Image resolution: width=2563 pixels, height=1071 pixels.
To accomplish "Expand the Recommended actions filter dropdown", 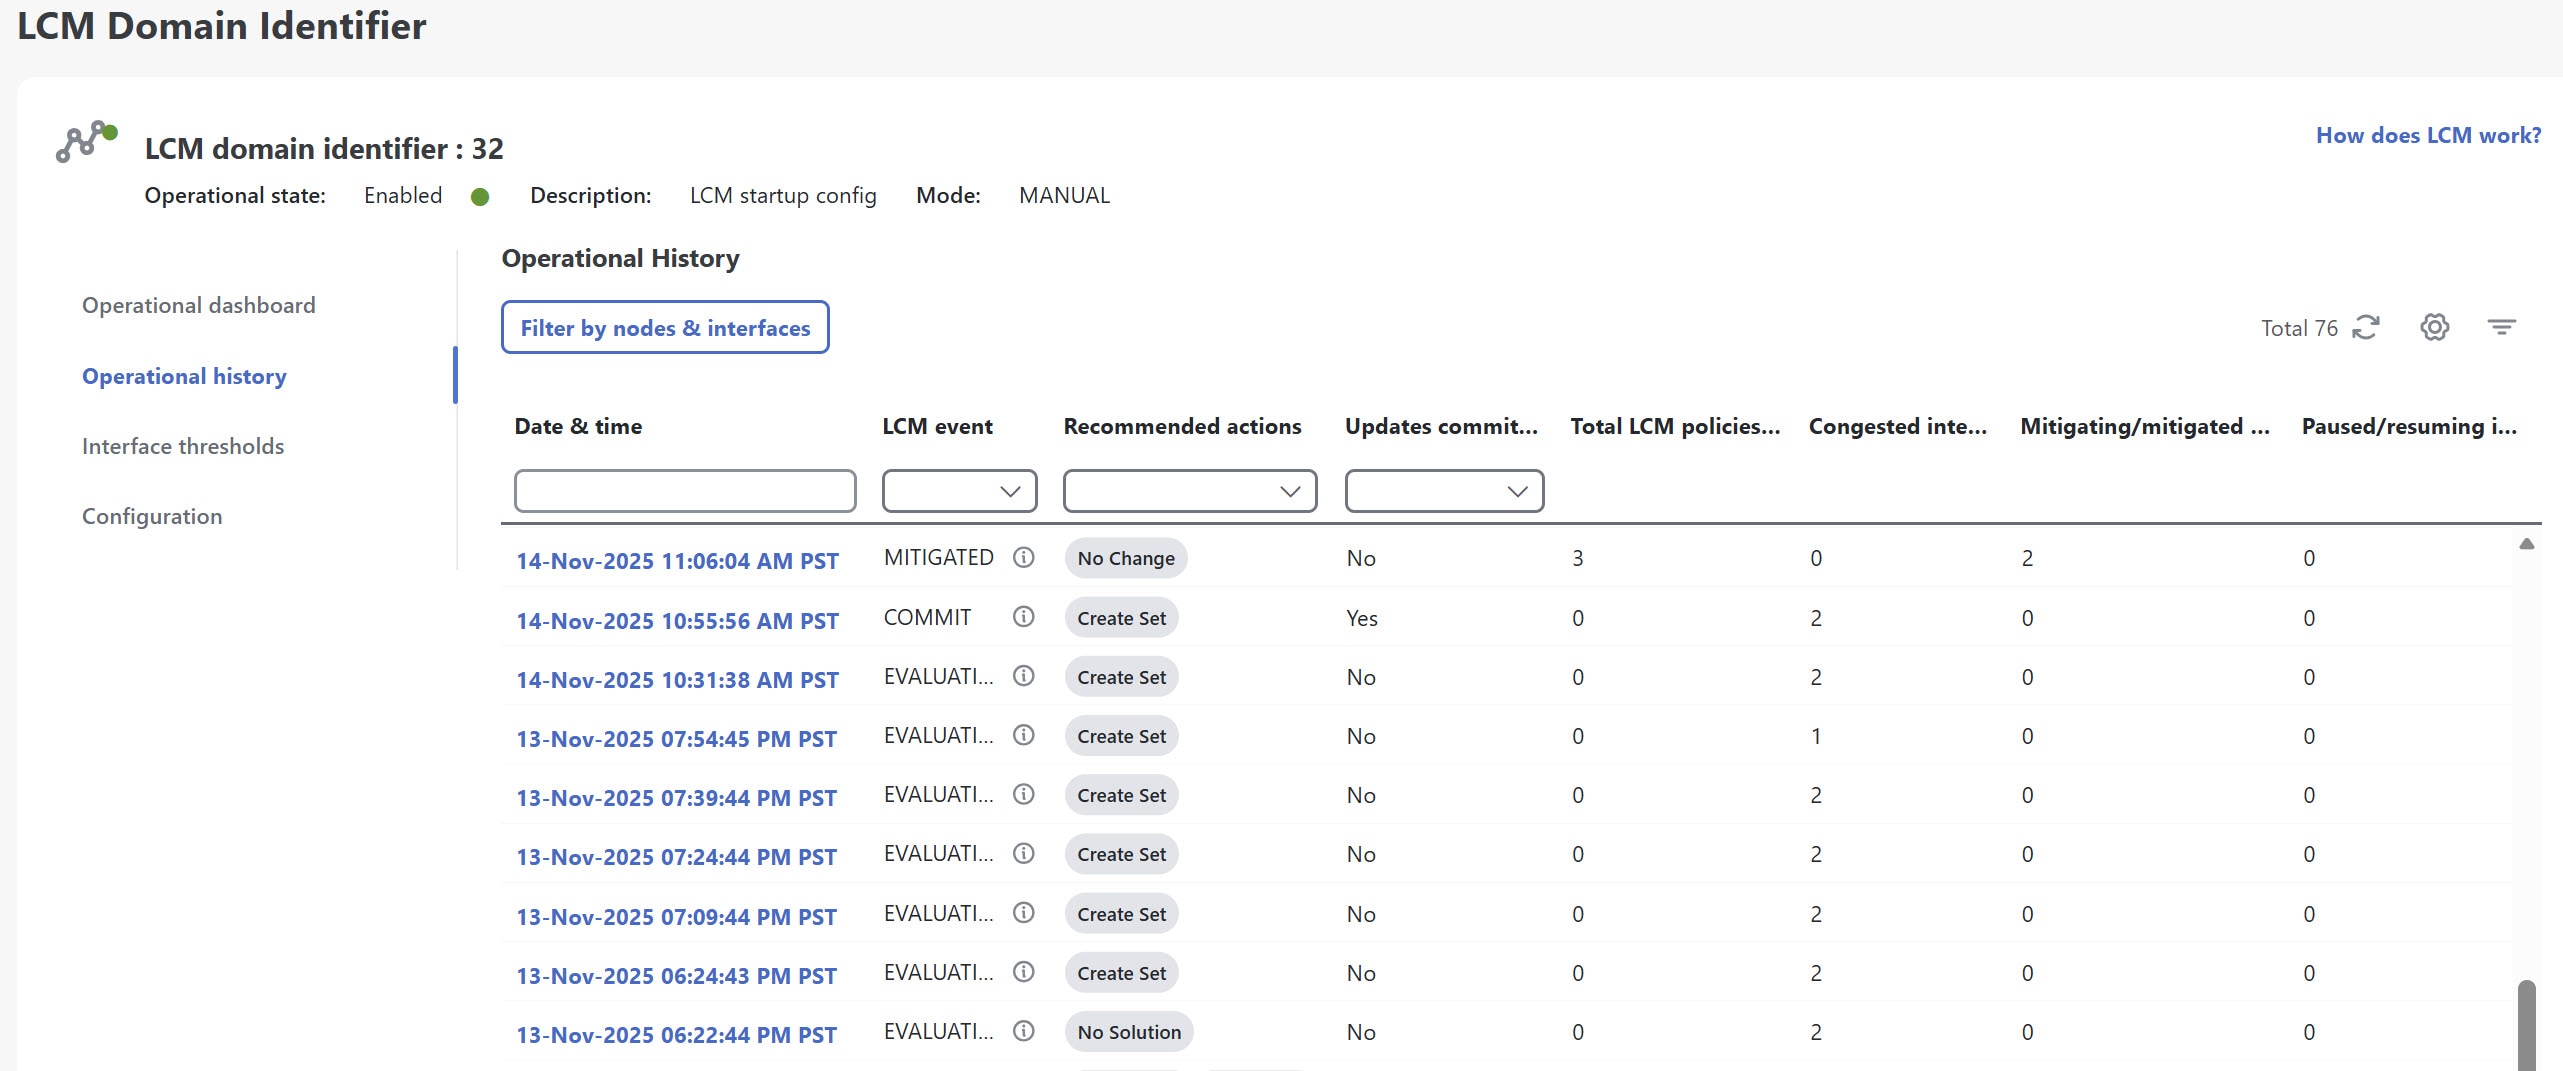I will [x=1189, y=491].
